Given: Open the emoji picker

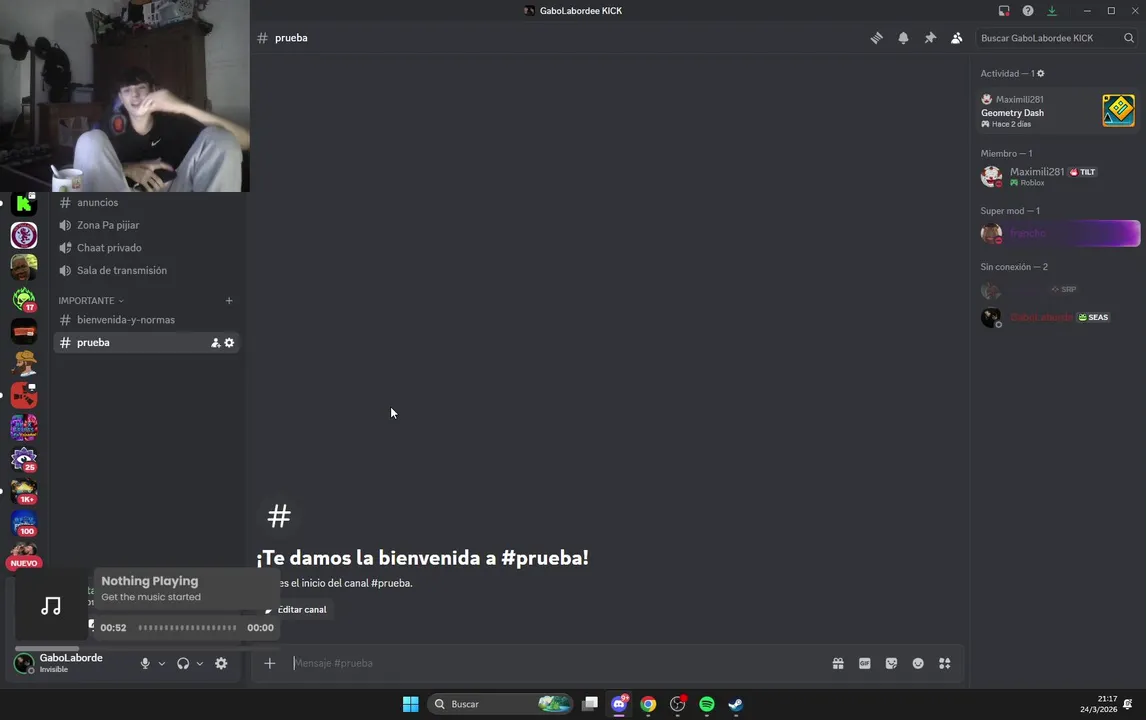Looking at the screenshot, I should pos(918,664).
